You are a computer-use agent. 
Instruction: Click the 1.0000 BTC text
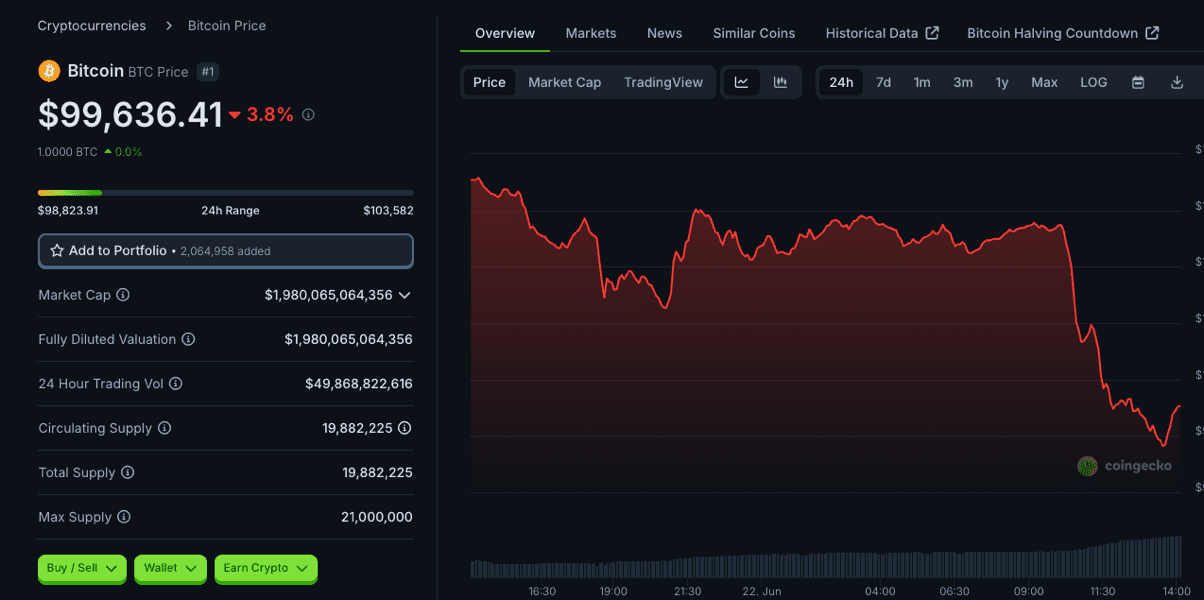pyautogui.click(x=68, y=152)
